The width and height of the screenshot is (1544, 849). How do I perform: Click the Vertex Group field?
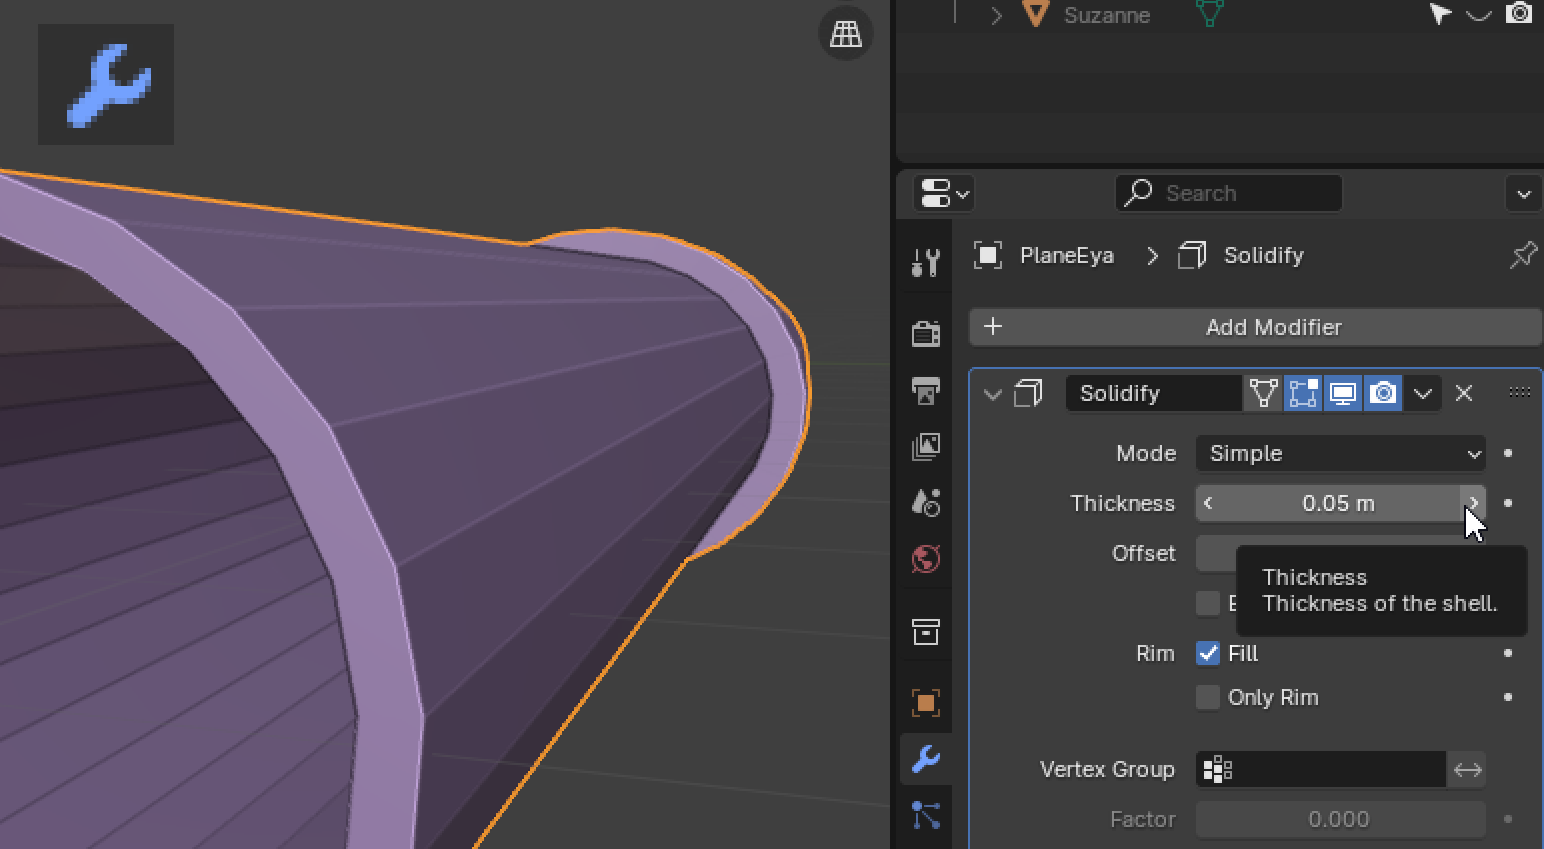(x=1321, y=769)
